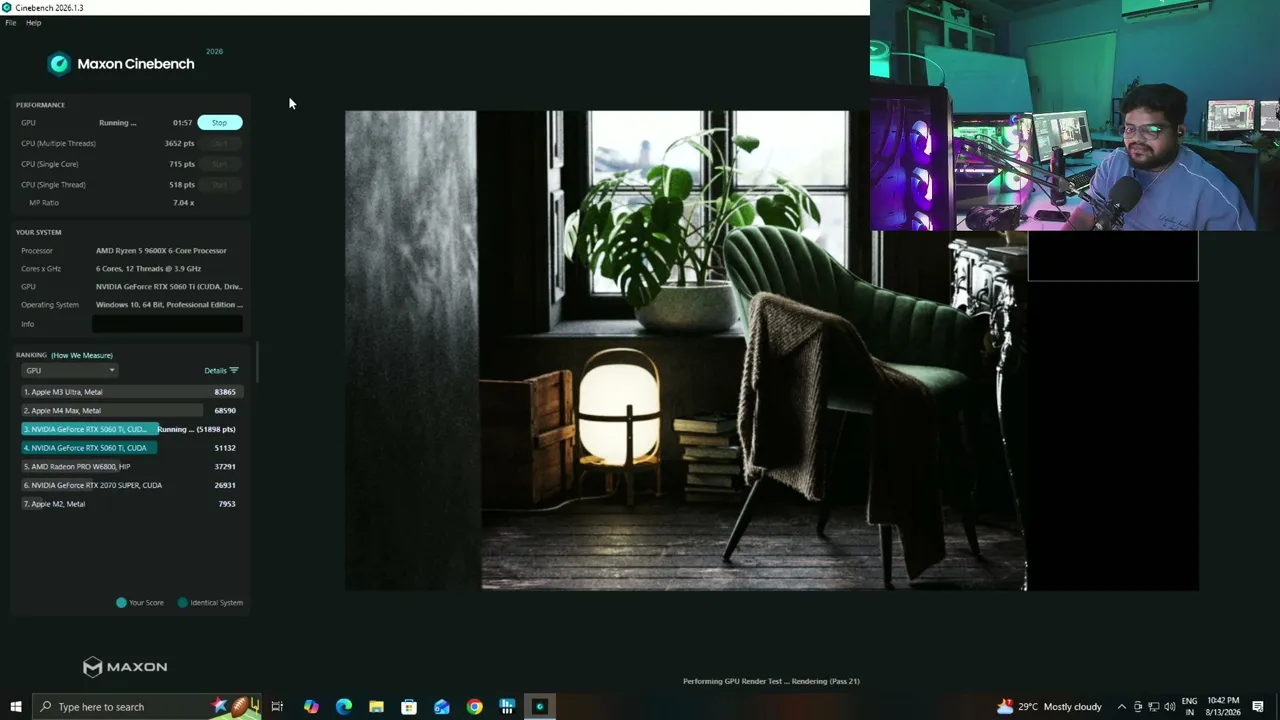Open the Windows Start menu
The height and width of the screenshot is (720, 1280).
click(x=15, y=707)
